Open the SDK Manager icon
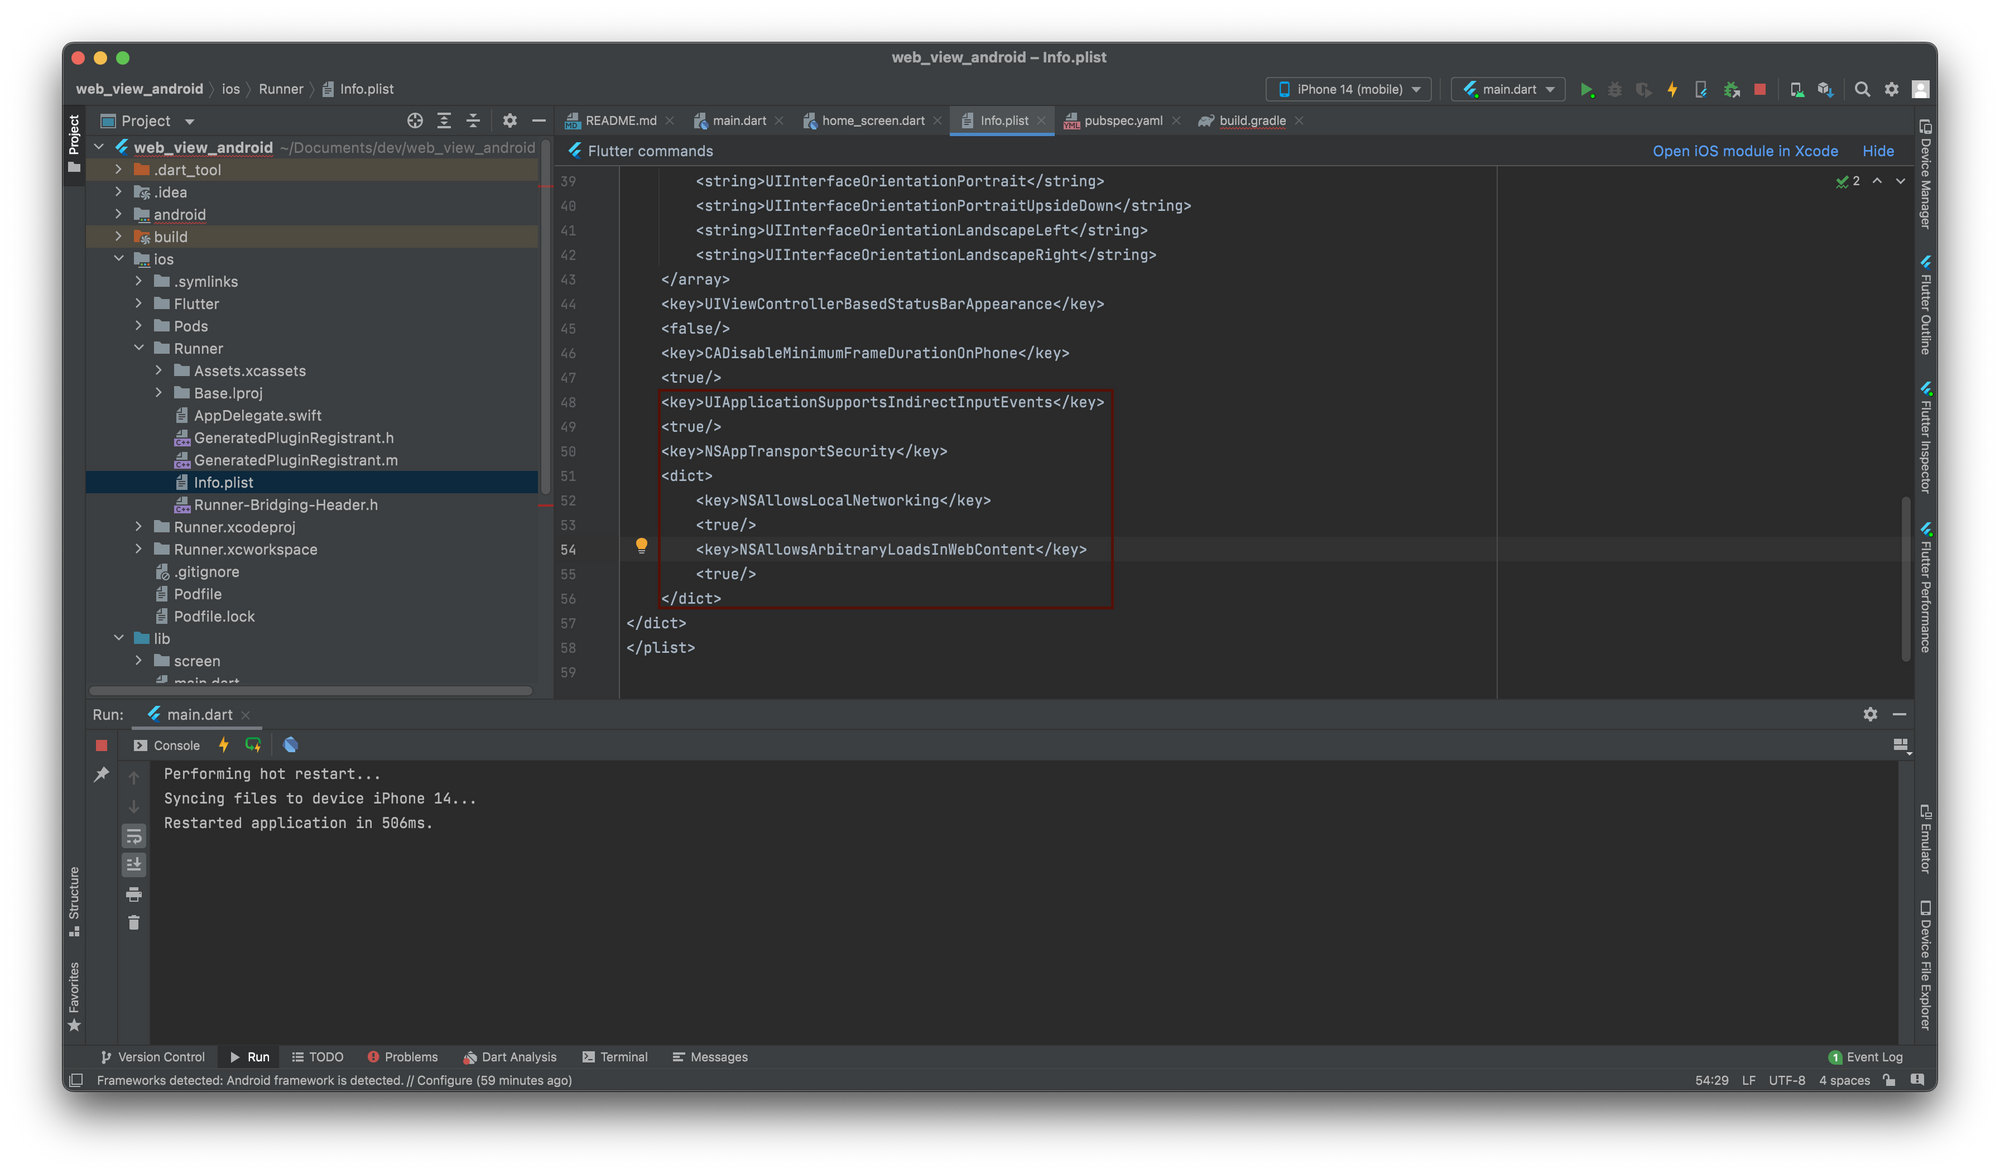Viewport: 2000px width, 1174px height. click(1825, 90)
